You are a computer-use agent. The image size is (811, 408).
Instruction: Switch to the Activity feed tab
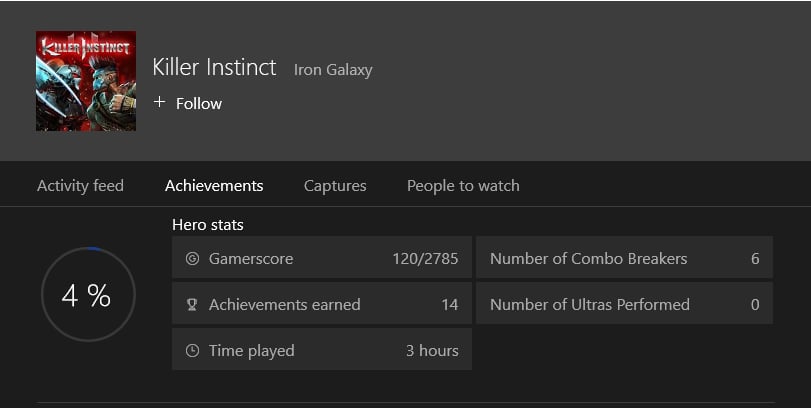tap(80, 186)
